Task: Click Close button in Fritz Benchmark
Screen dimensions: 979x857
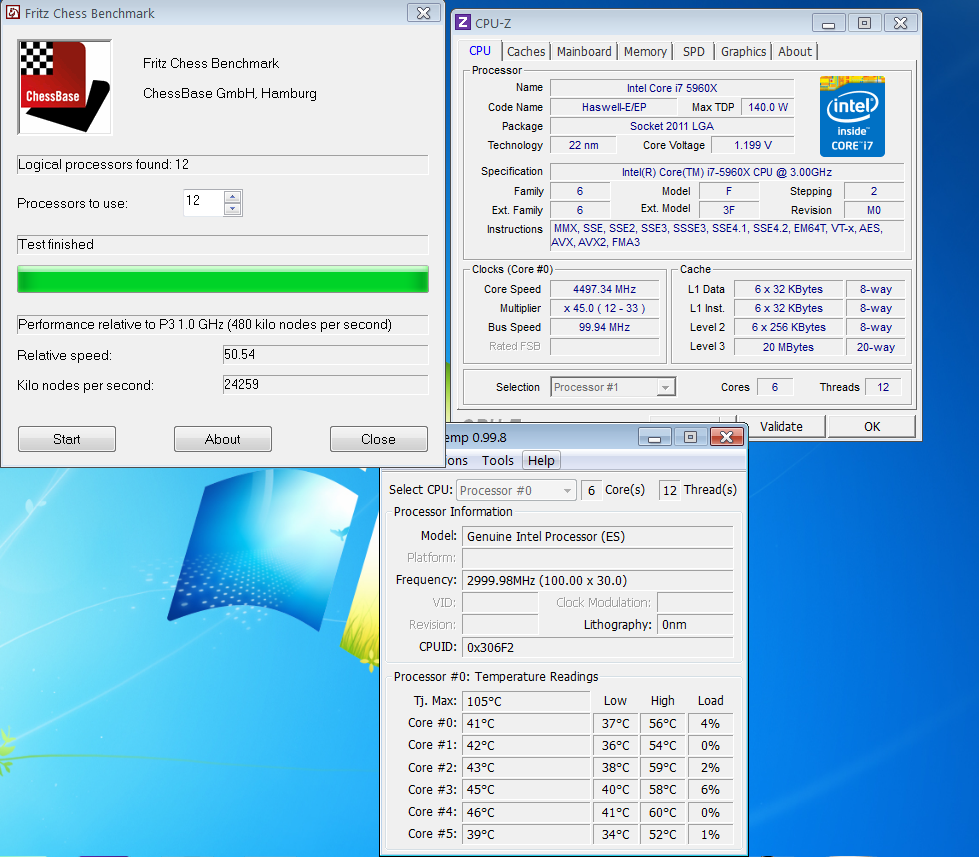Action: (378, 439)
